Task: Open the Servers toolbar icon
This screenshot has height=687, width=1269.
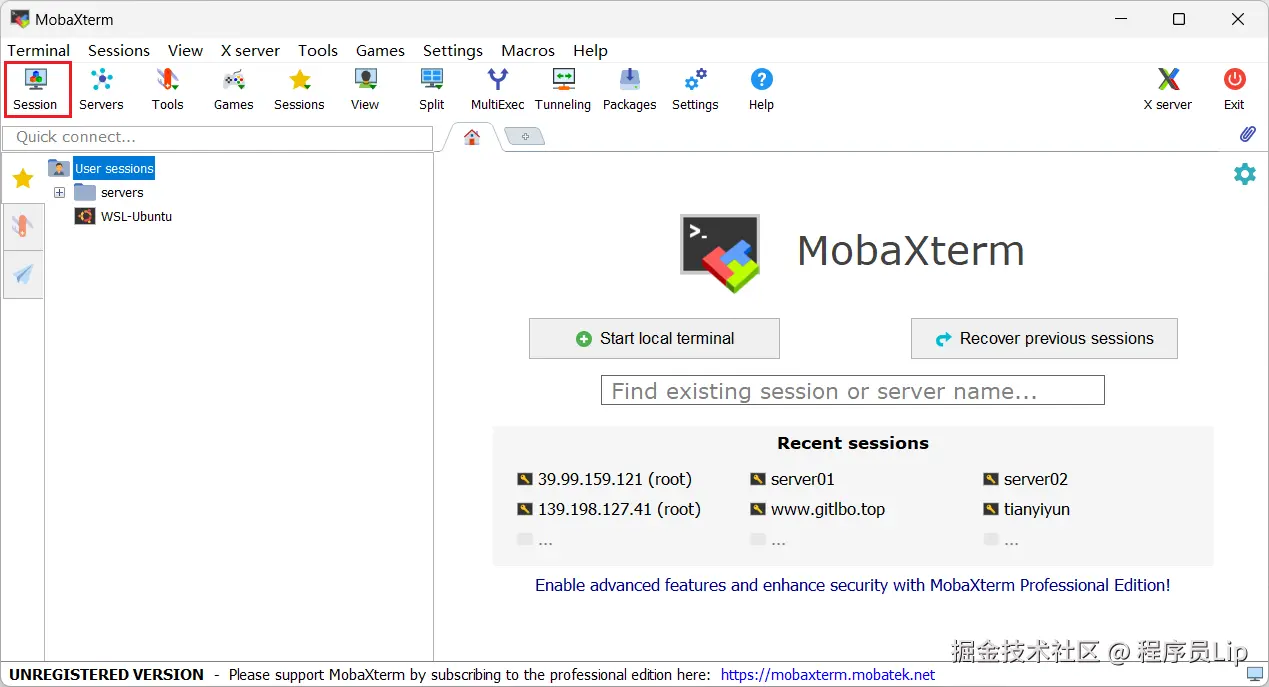Action: coord(101,89)
